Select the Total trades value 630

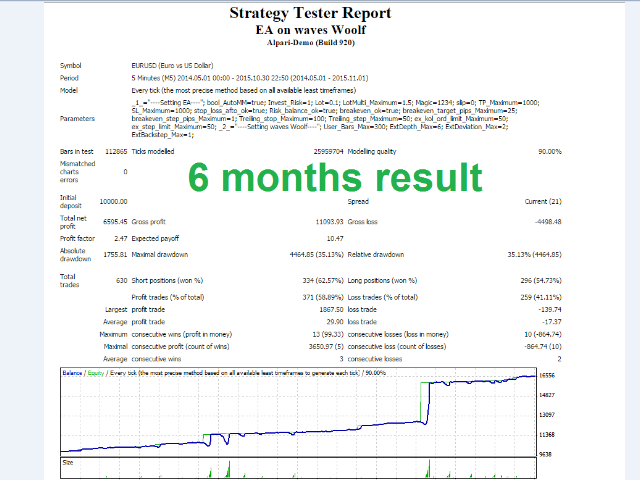[122, 281]
